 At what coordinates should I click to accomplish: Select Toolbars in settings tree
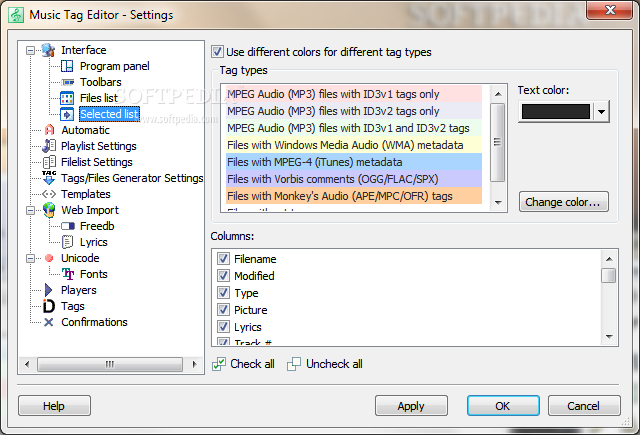[x=100, y=82]
